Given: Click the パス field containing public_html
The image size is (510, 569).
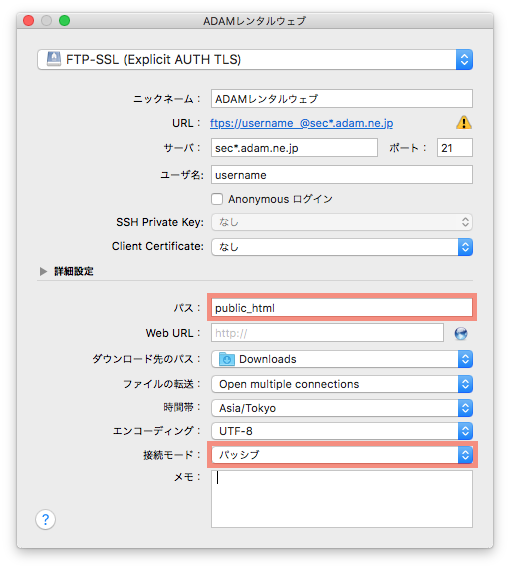Looking at the screenshot, I should tap(342, 308).
